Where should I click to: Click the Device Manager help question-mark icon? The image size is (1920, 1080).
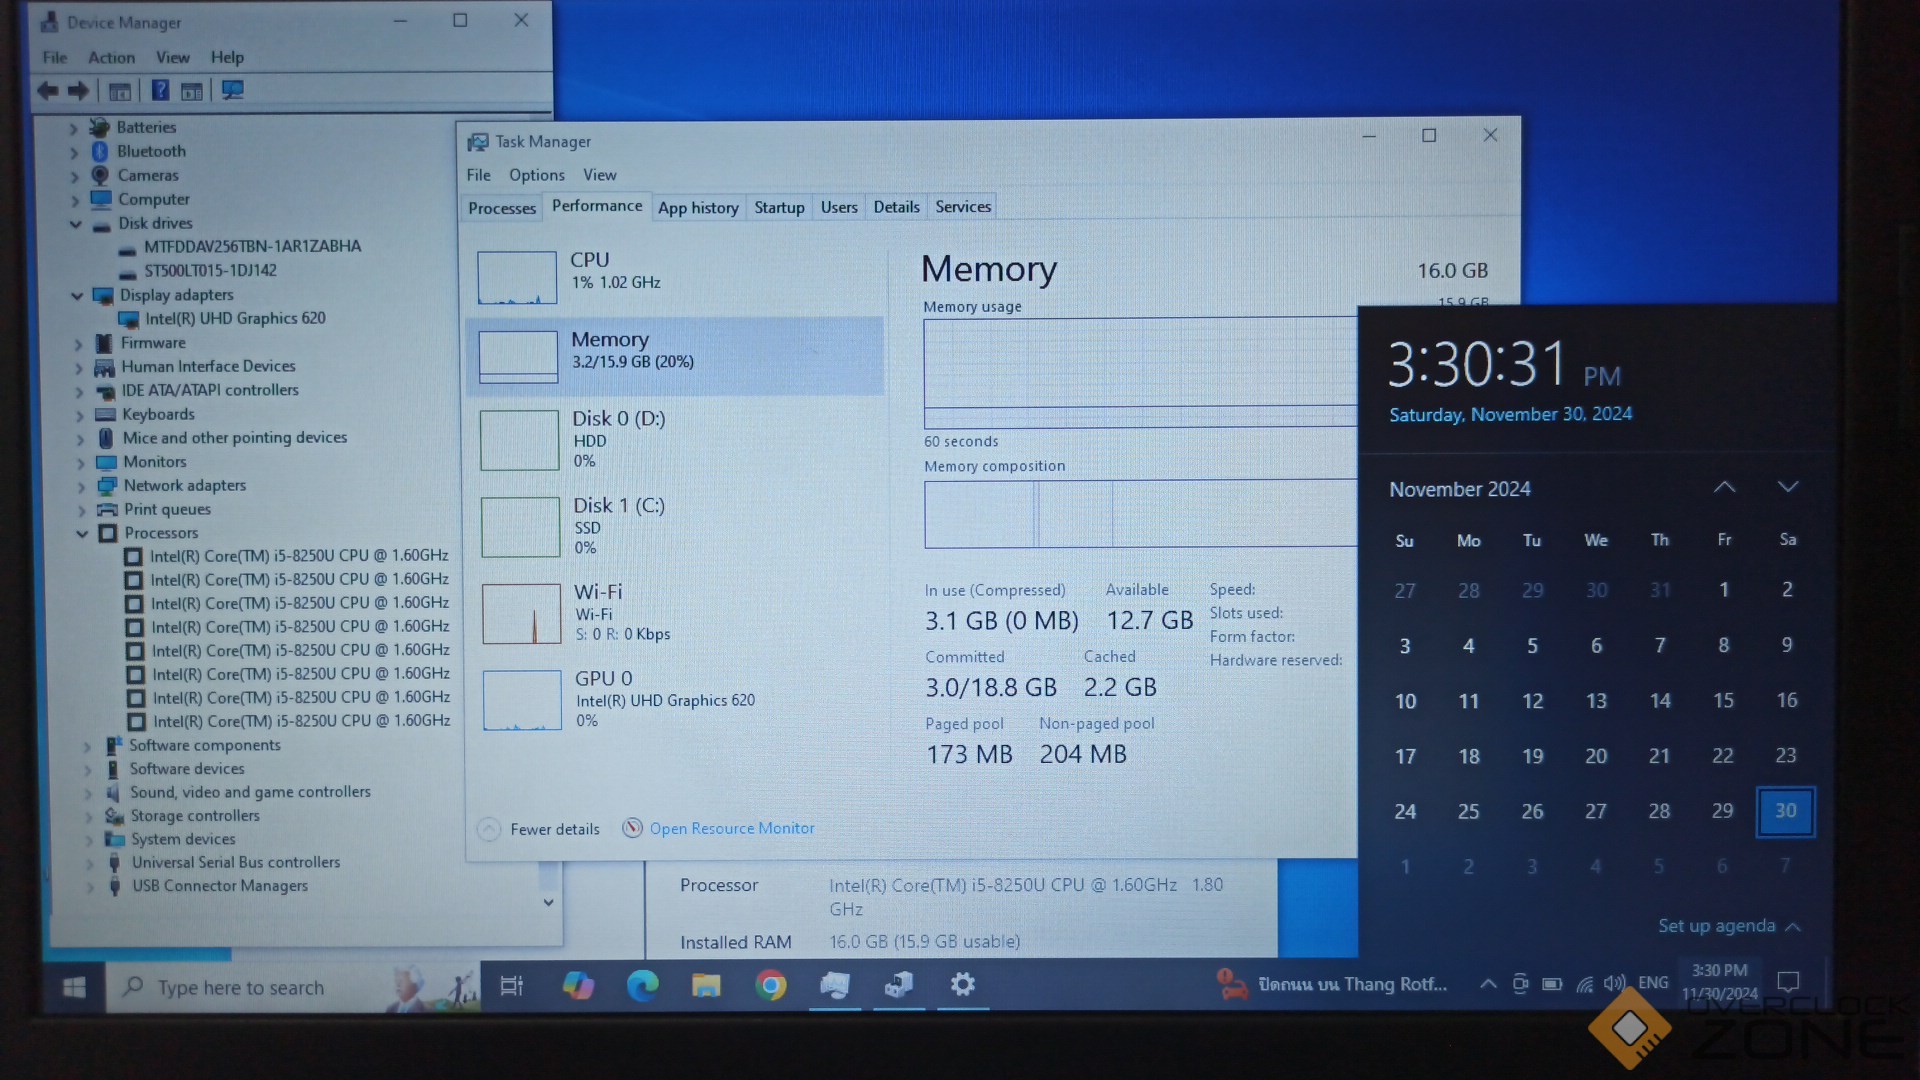pos(160,91)
